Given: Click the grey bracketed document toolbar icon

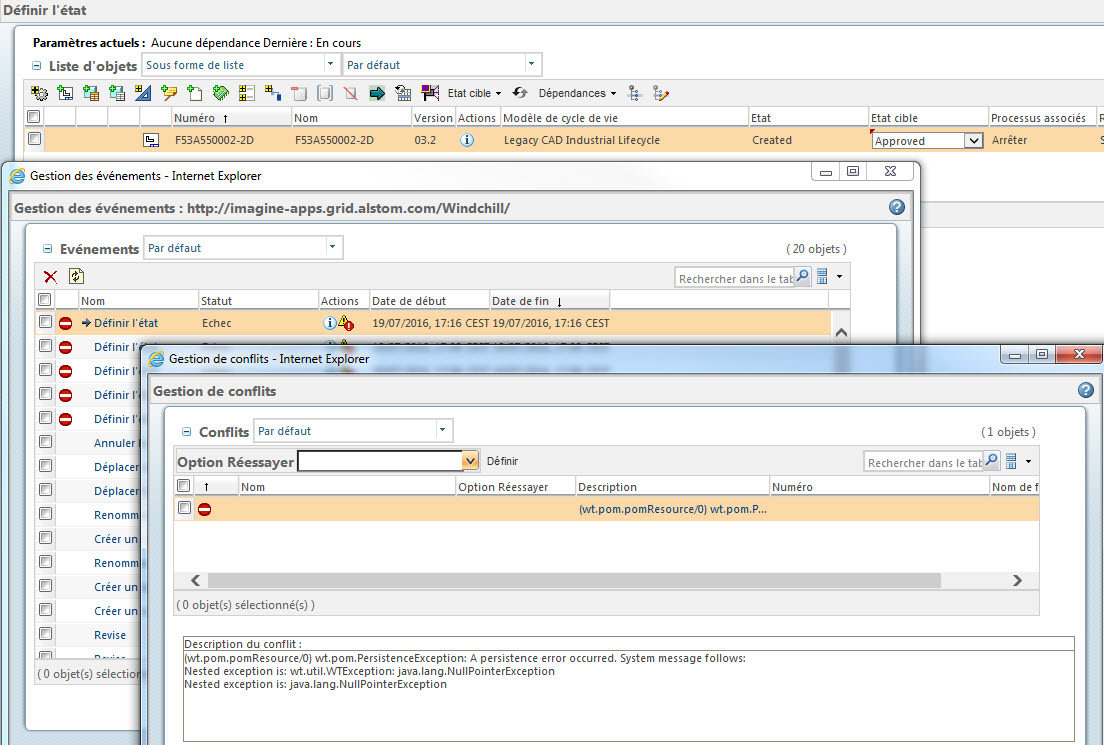Looking at the screenshot, I should click(x=325, y=93).
